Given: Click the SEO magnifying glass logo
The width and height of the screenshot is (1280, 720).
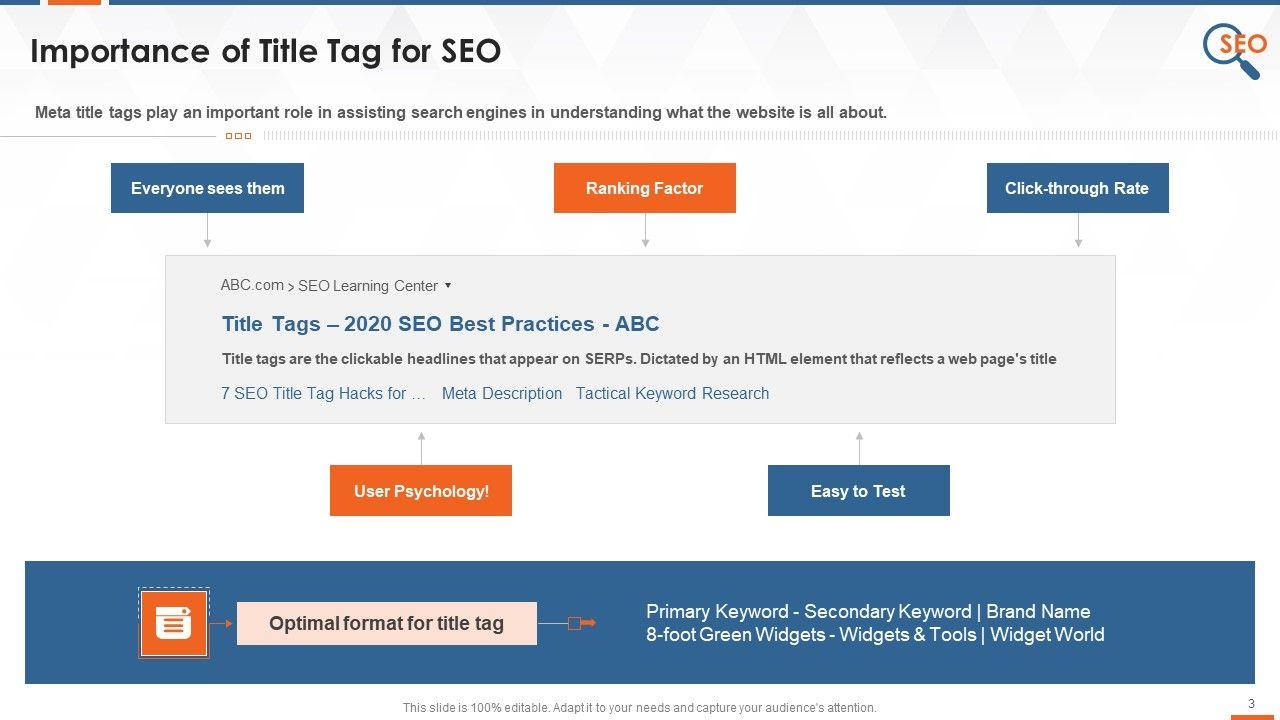Looking at the screenshot, I should pos(1234,48).
